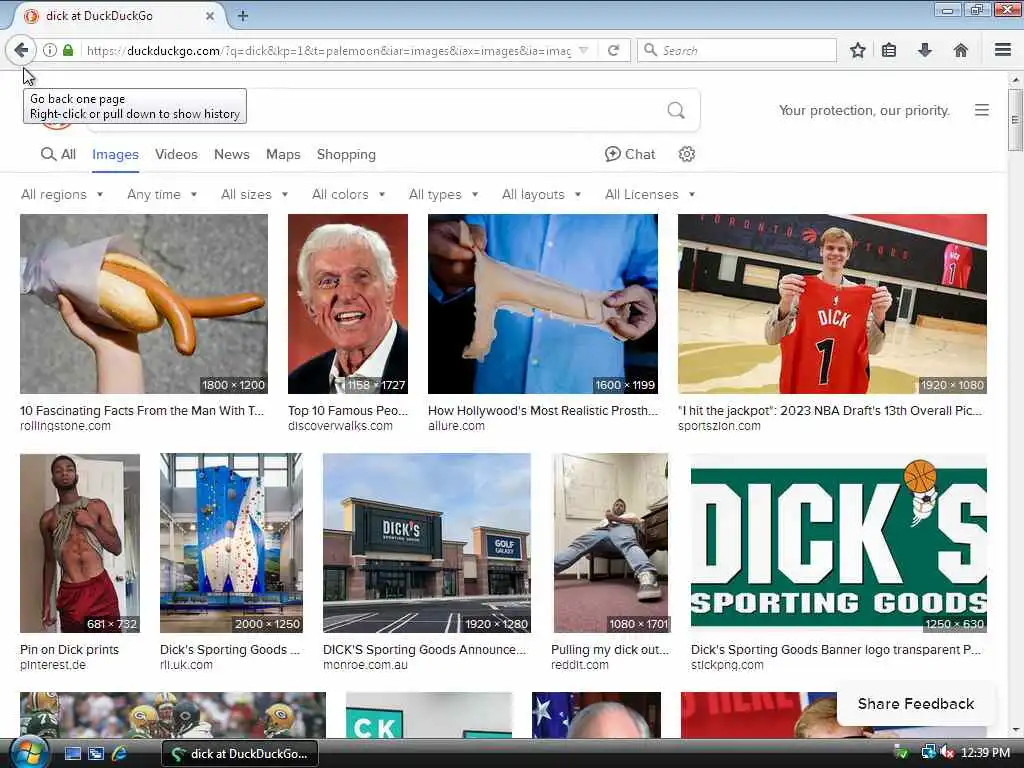Image resolution: width=1024 pixels, height=768 pixels.
Task: Click the discoverwalks.com source link
Action: pos(340,426)
